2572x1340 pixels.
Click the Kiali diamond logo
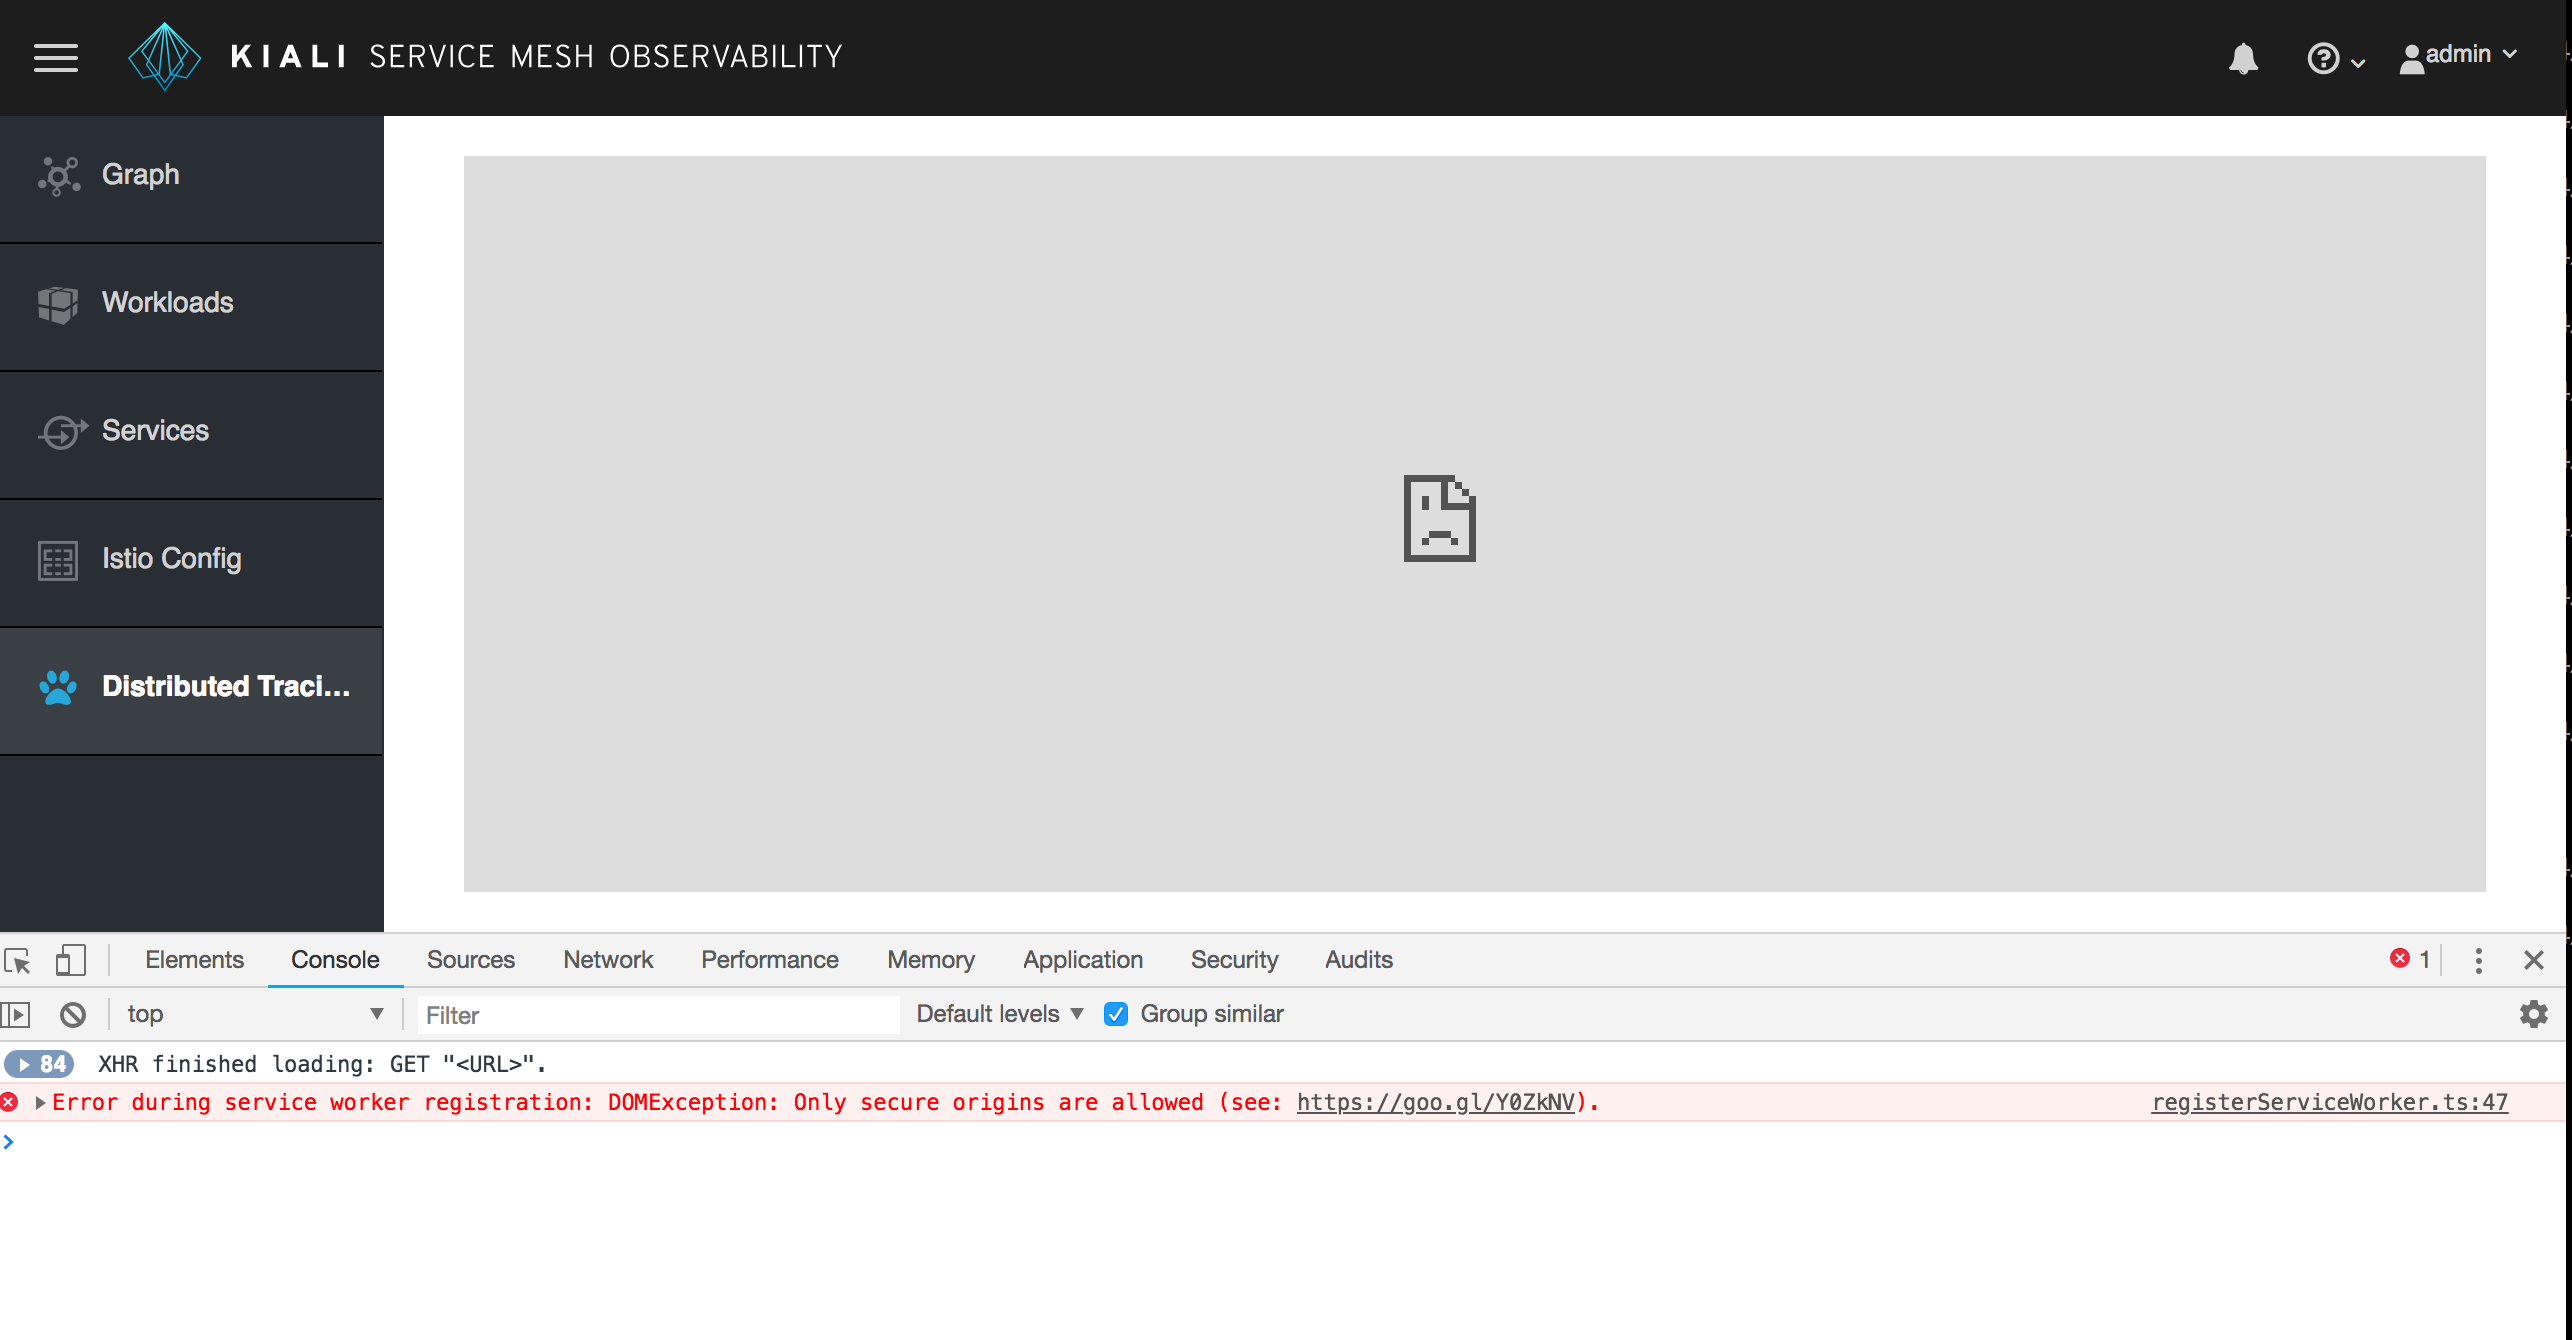pos(165,57)
